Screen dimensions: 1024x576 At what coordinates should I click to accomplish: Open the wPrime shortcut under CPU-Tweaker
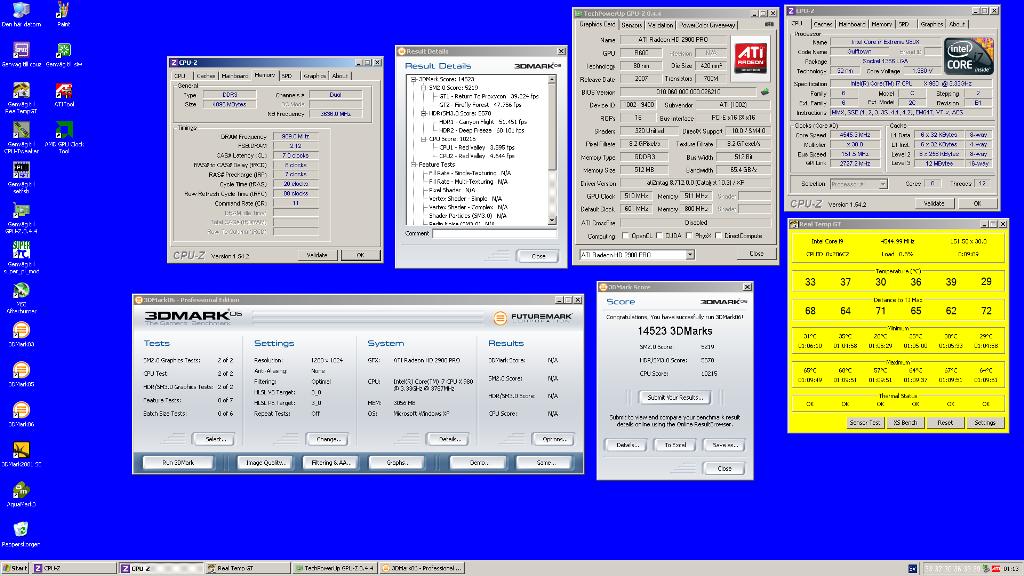click(21, 175)
